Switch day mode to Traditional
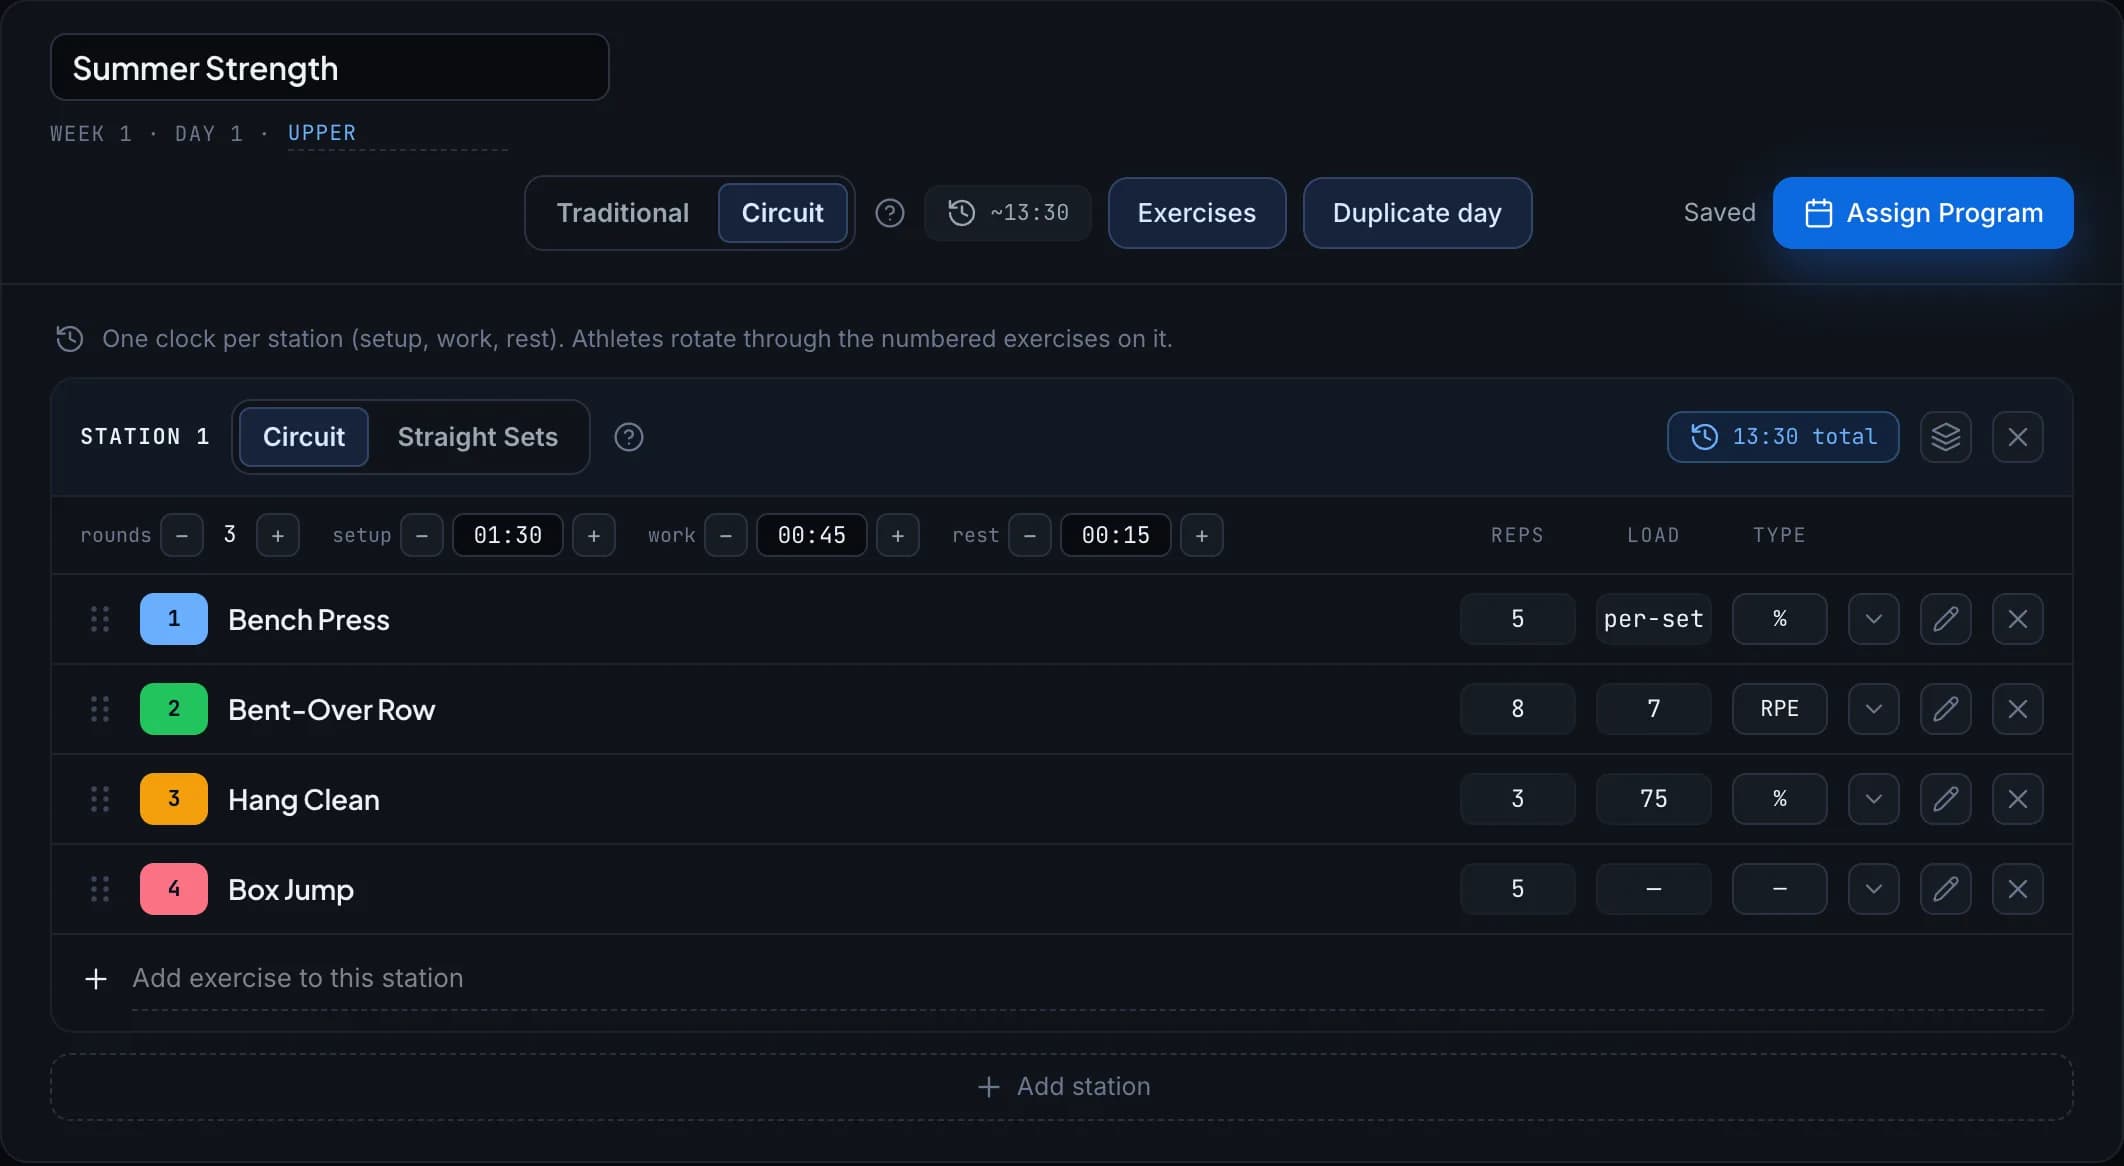 click(x=623, y=213)
